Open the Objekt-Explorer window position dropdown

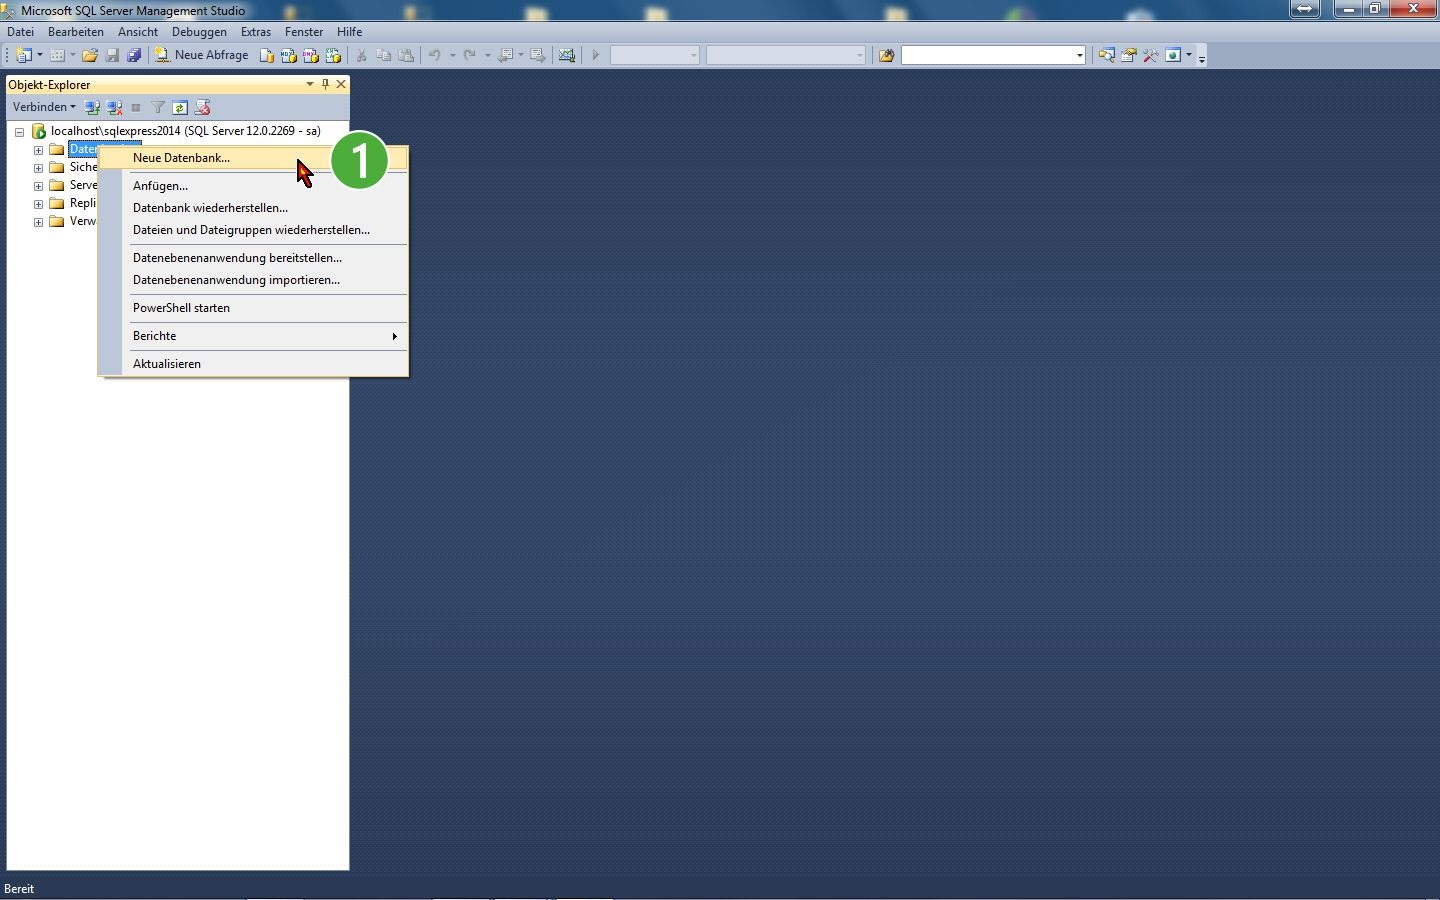310,85
